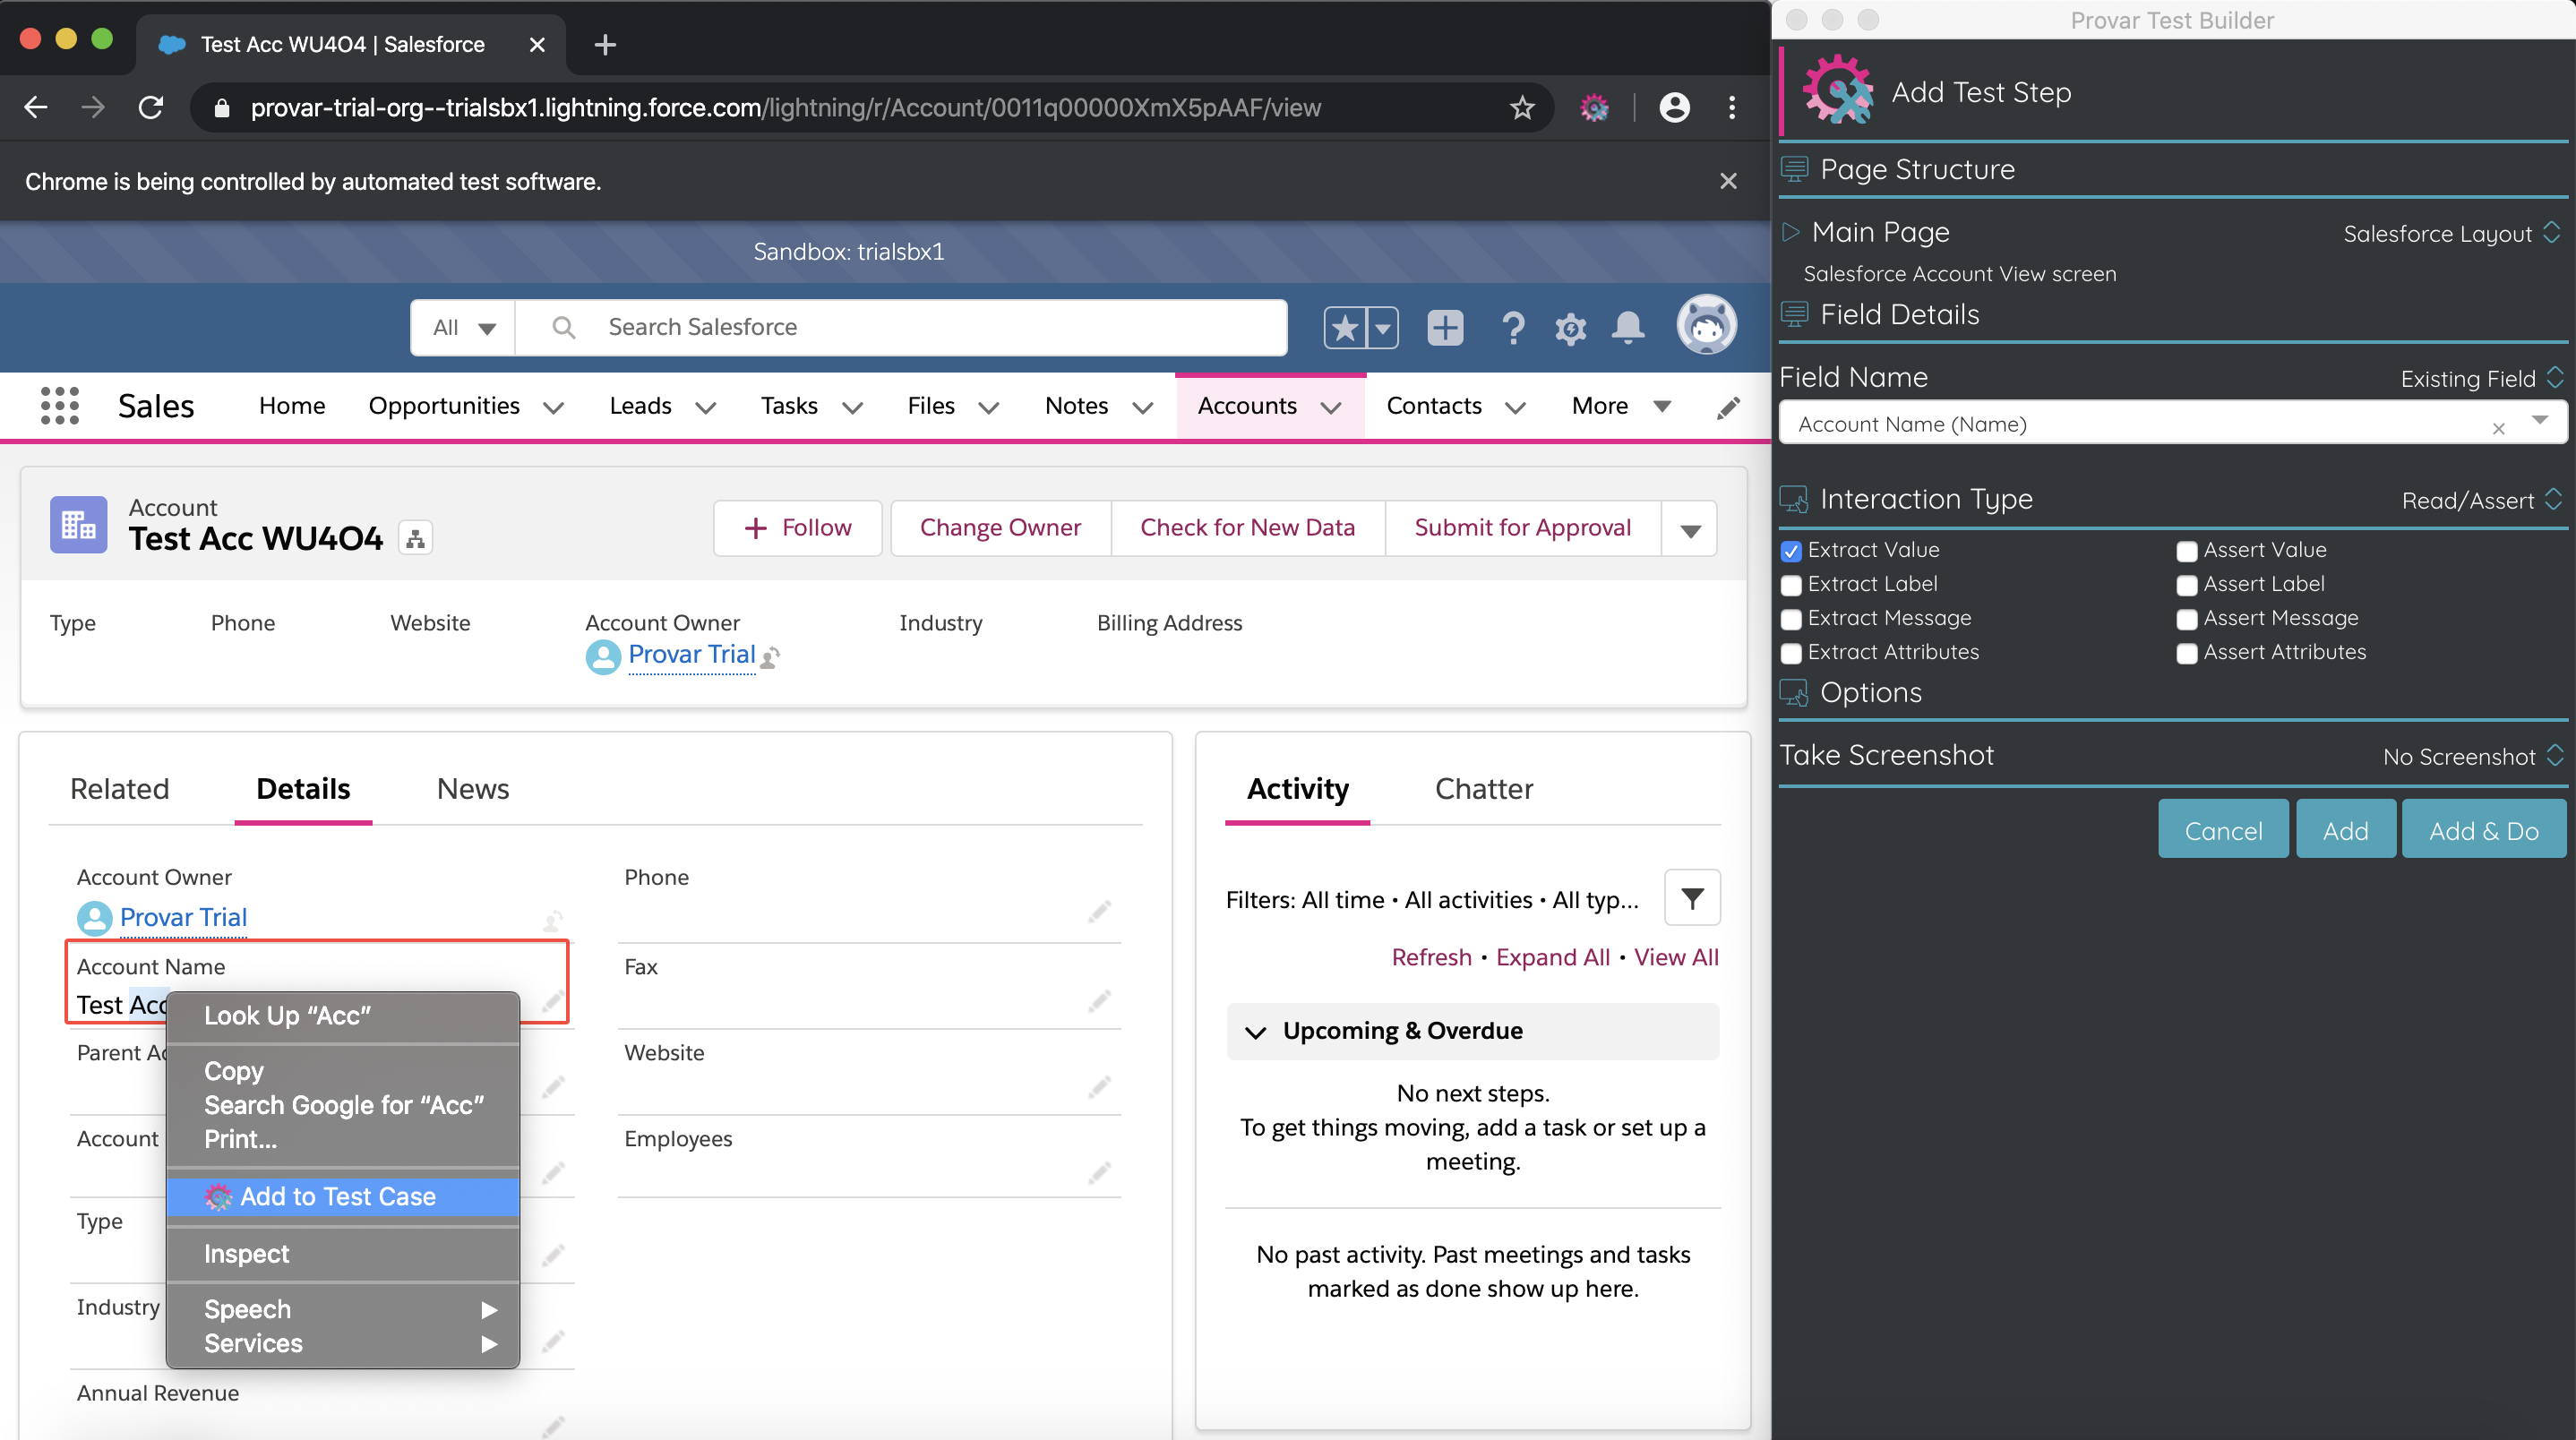Open the Salesforce Layout dropdown
Screen dimensions: 2576x1440
pos(2453,233)
